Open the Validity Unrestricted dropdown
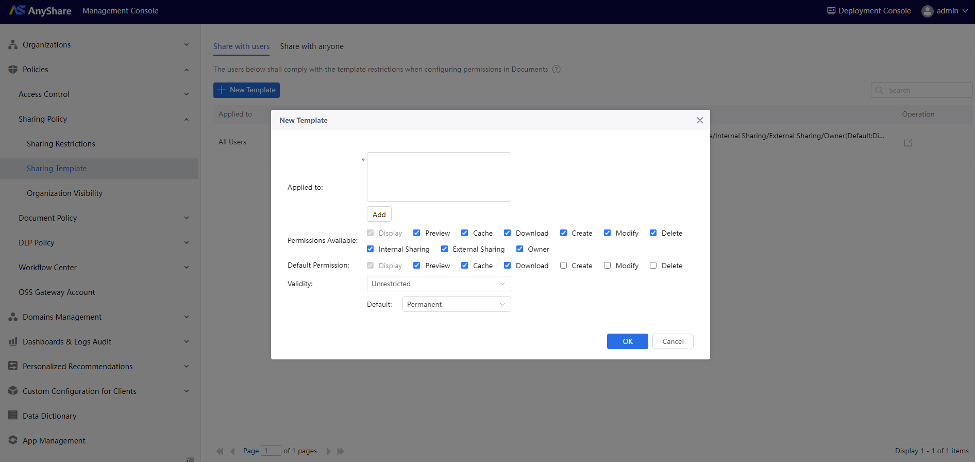This screenshot has width=976, height=462. 439,284
